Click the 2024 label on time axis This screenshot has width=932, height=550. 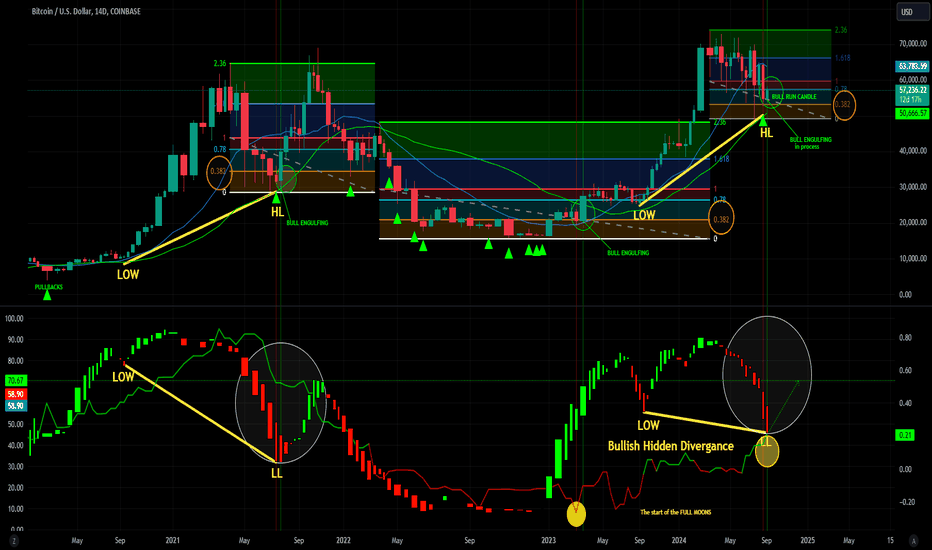point(679,540)
